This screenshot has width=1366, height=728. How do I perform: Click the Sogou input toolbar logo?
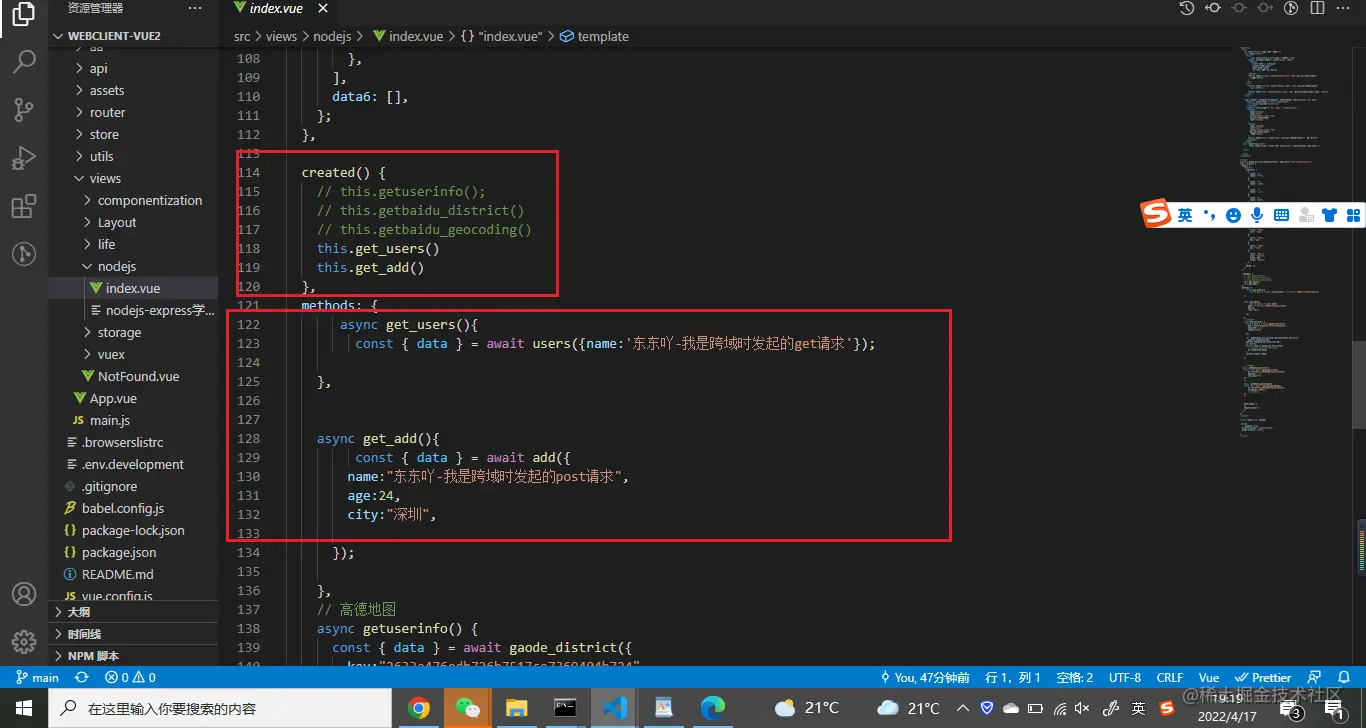[1156, 214]
